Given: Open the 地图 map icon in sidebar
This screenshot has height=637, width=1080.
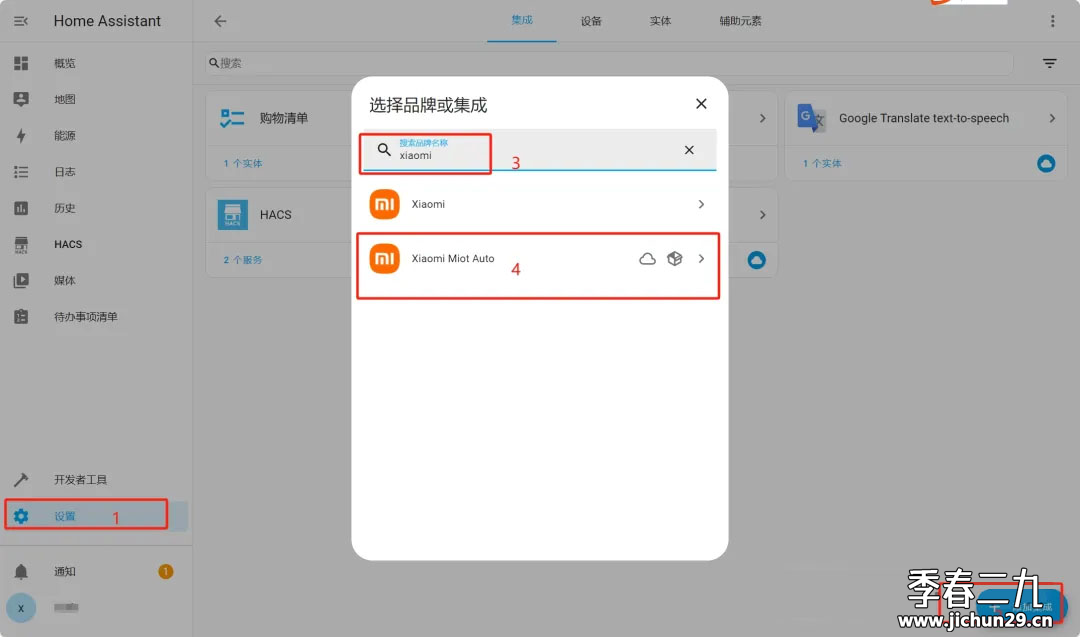Looking at the screenshot, I should [x=21, y=99].
